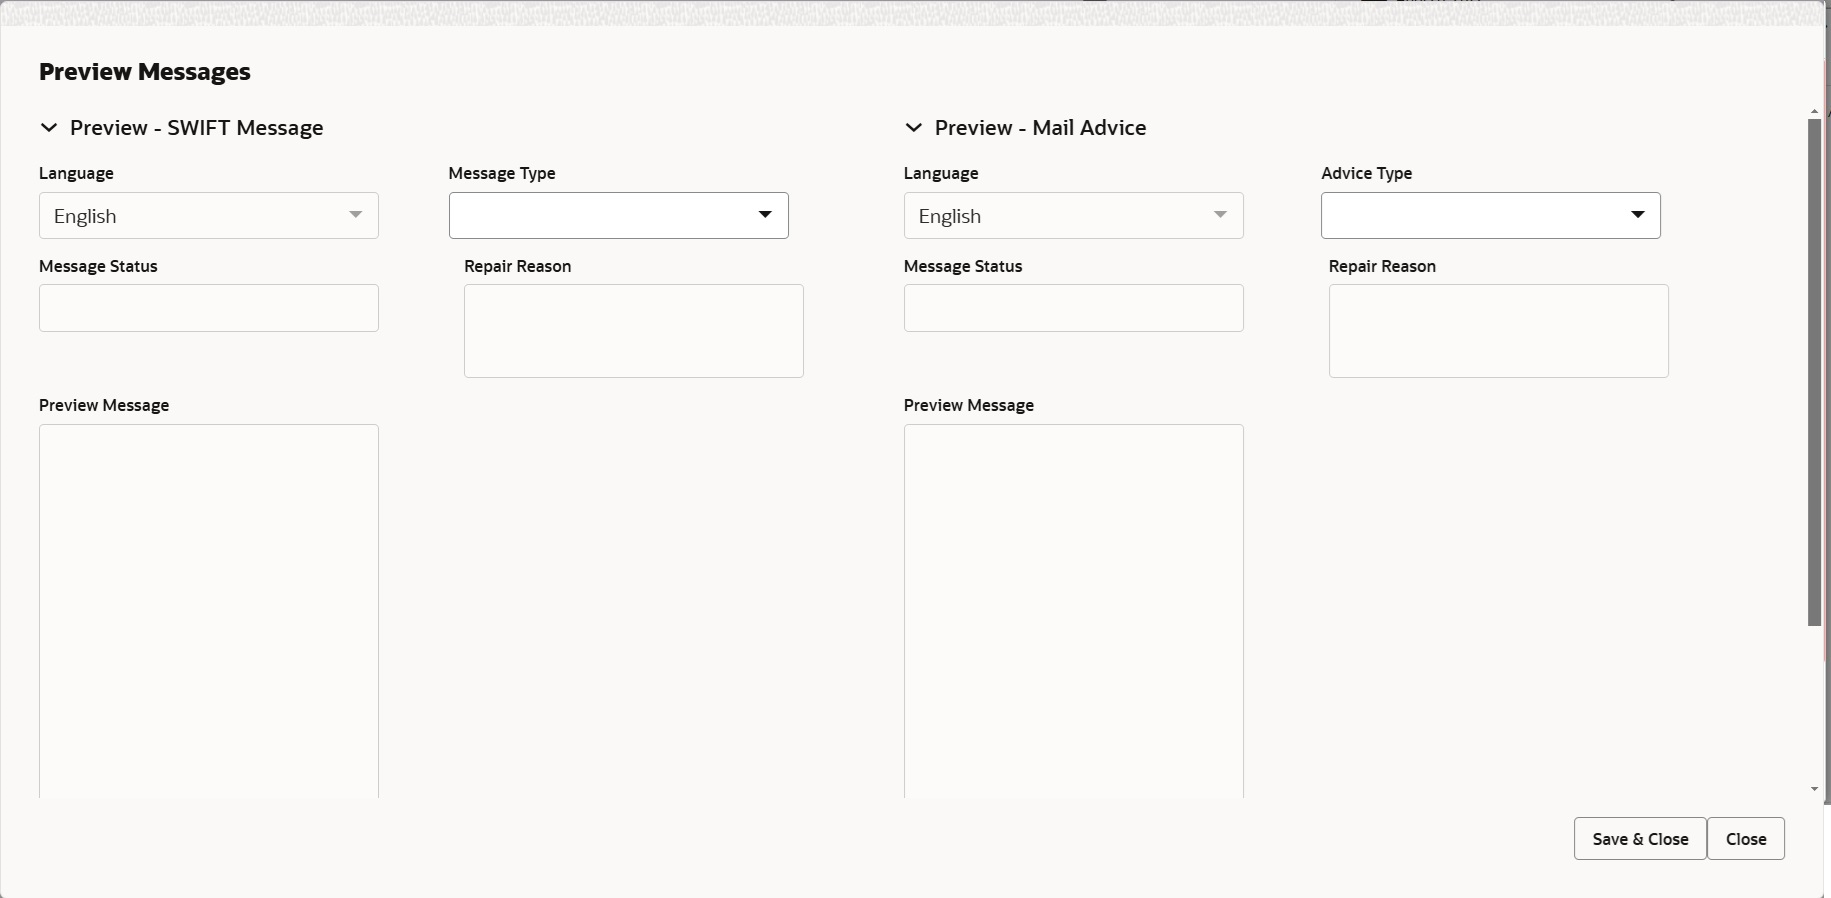
Task: Collapse the Preview - Mail Advice section
Action: pos(913,128)
